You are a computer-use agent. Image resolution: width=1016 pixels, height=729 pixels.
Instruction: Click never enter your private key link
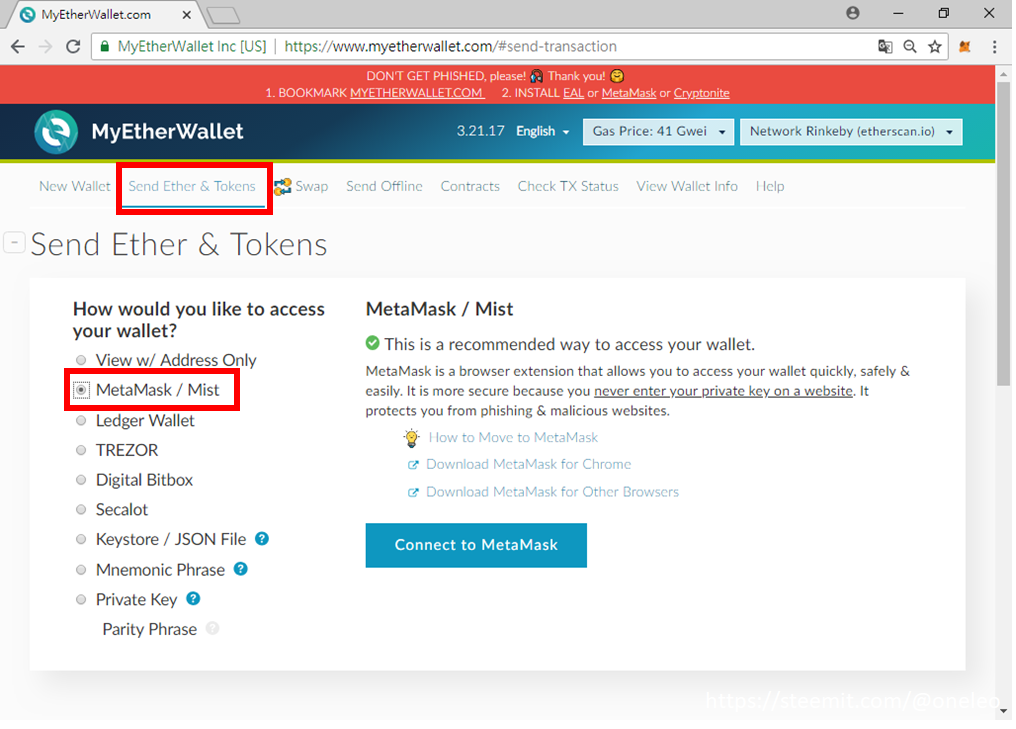(723, 391)
